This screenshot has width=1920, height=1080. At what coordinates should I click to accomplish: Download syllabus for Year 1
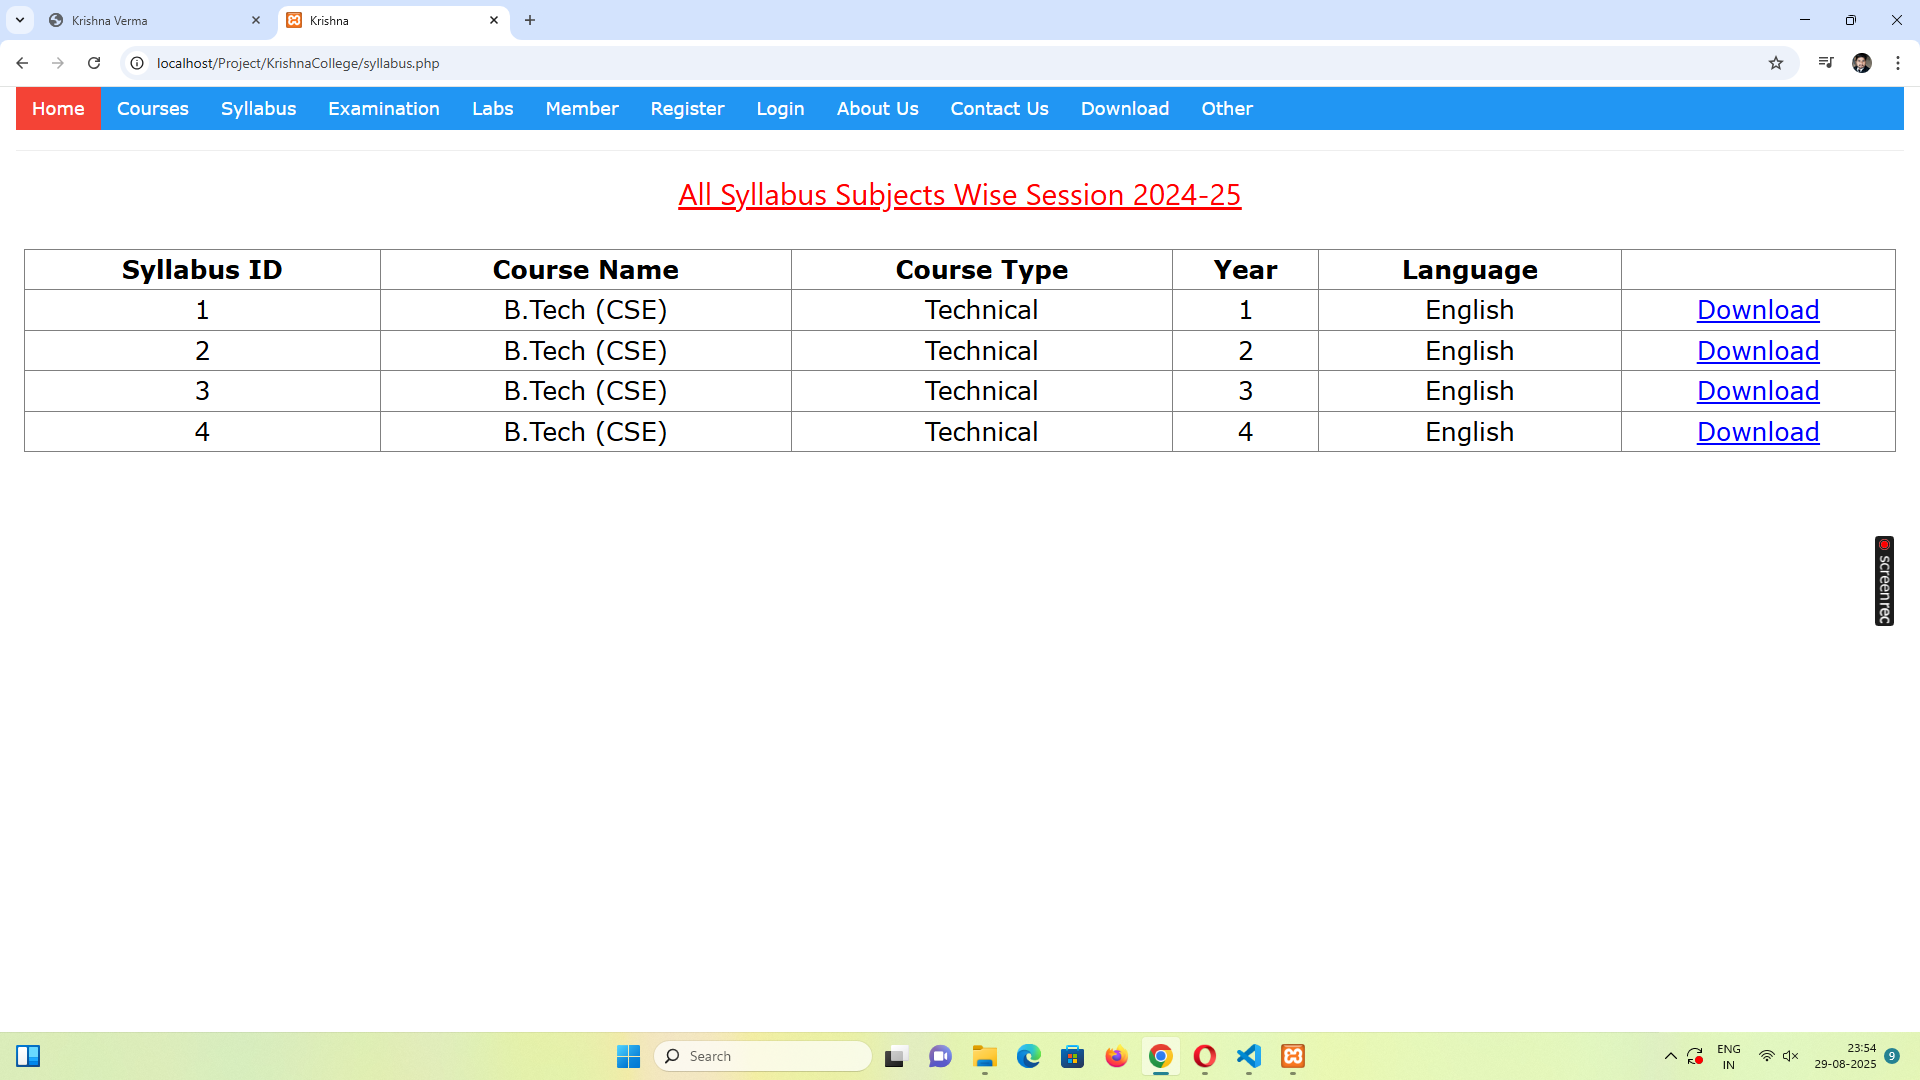1758,310
